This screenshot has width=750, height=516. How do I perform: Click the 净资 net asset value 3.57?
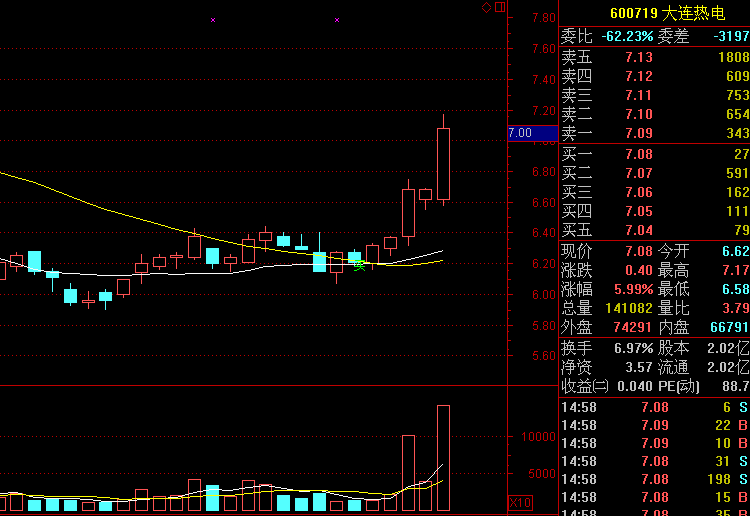pos(639,367)
